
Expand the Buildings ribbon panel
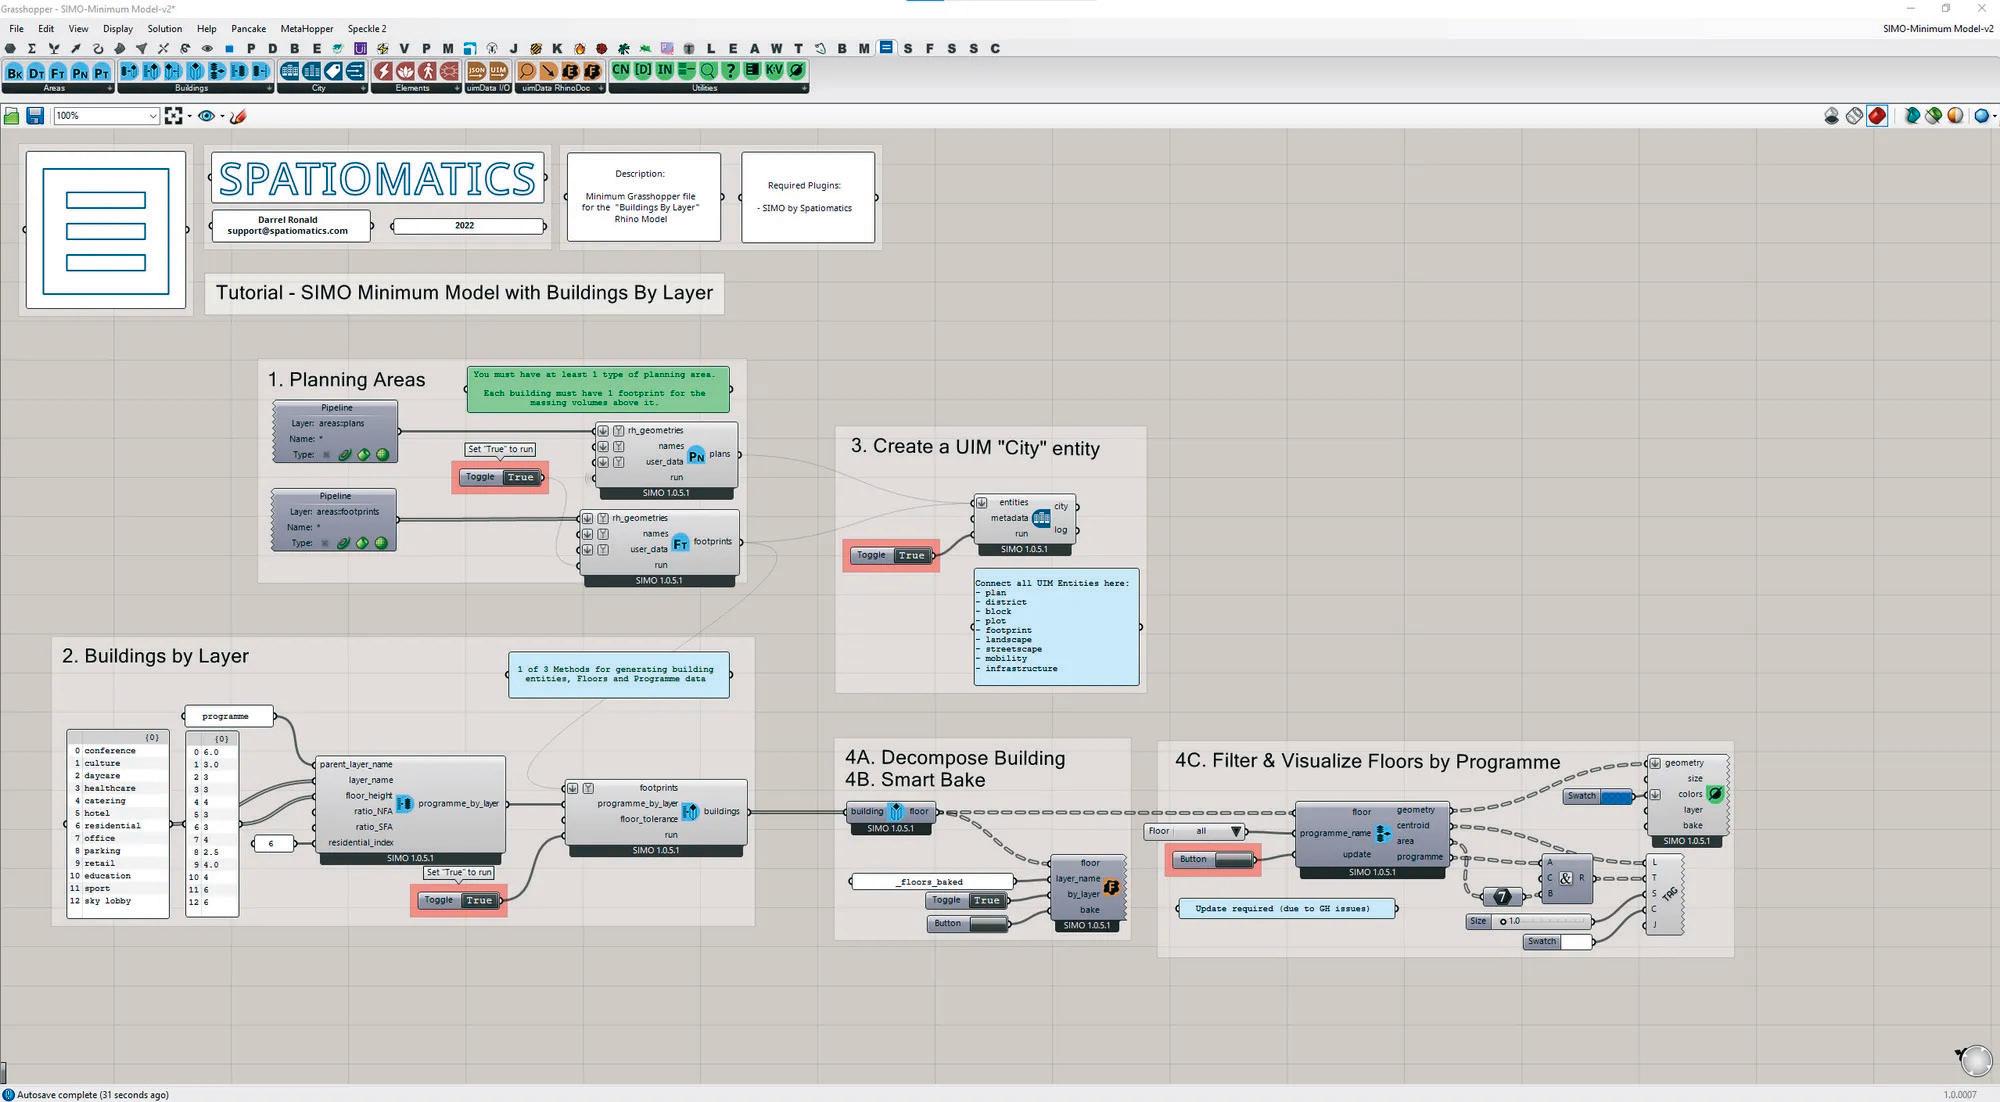click(269, 88)
